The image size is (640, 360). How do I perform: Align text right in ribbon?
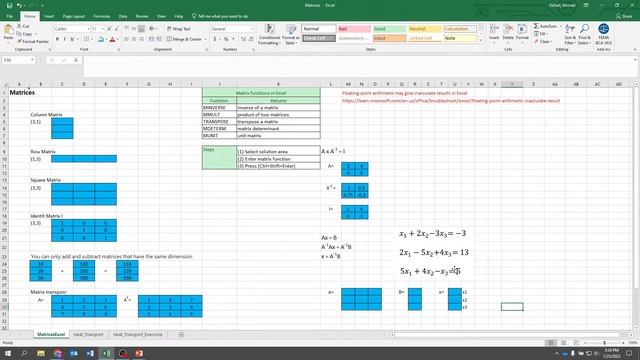(x=141, y=39)
